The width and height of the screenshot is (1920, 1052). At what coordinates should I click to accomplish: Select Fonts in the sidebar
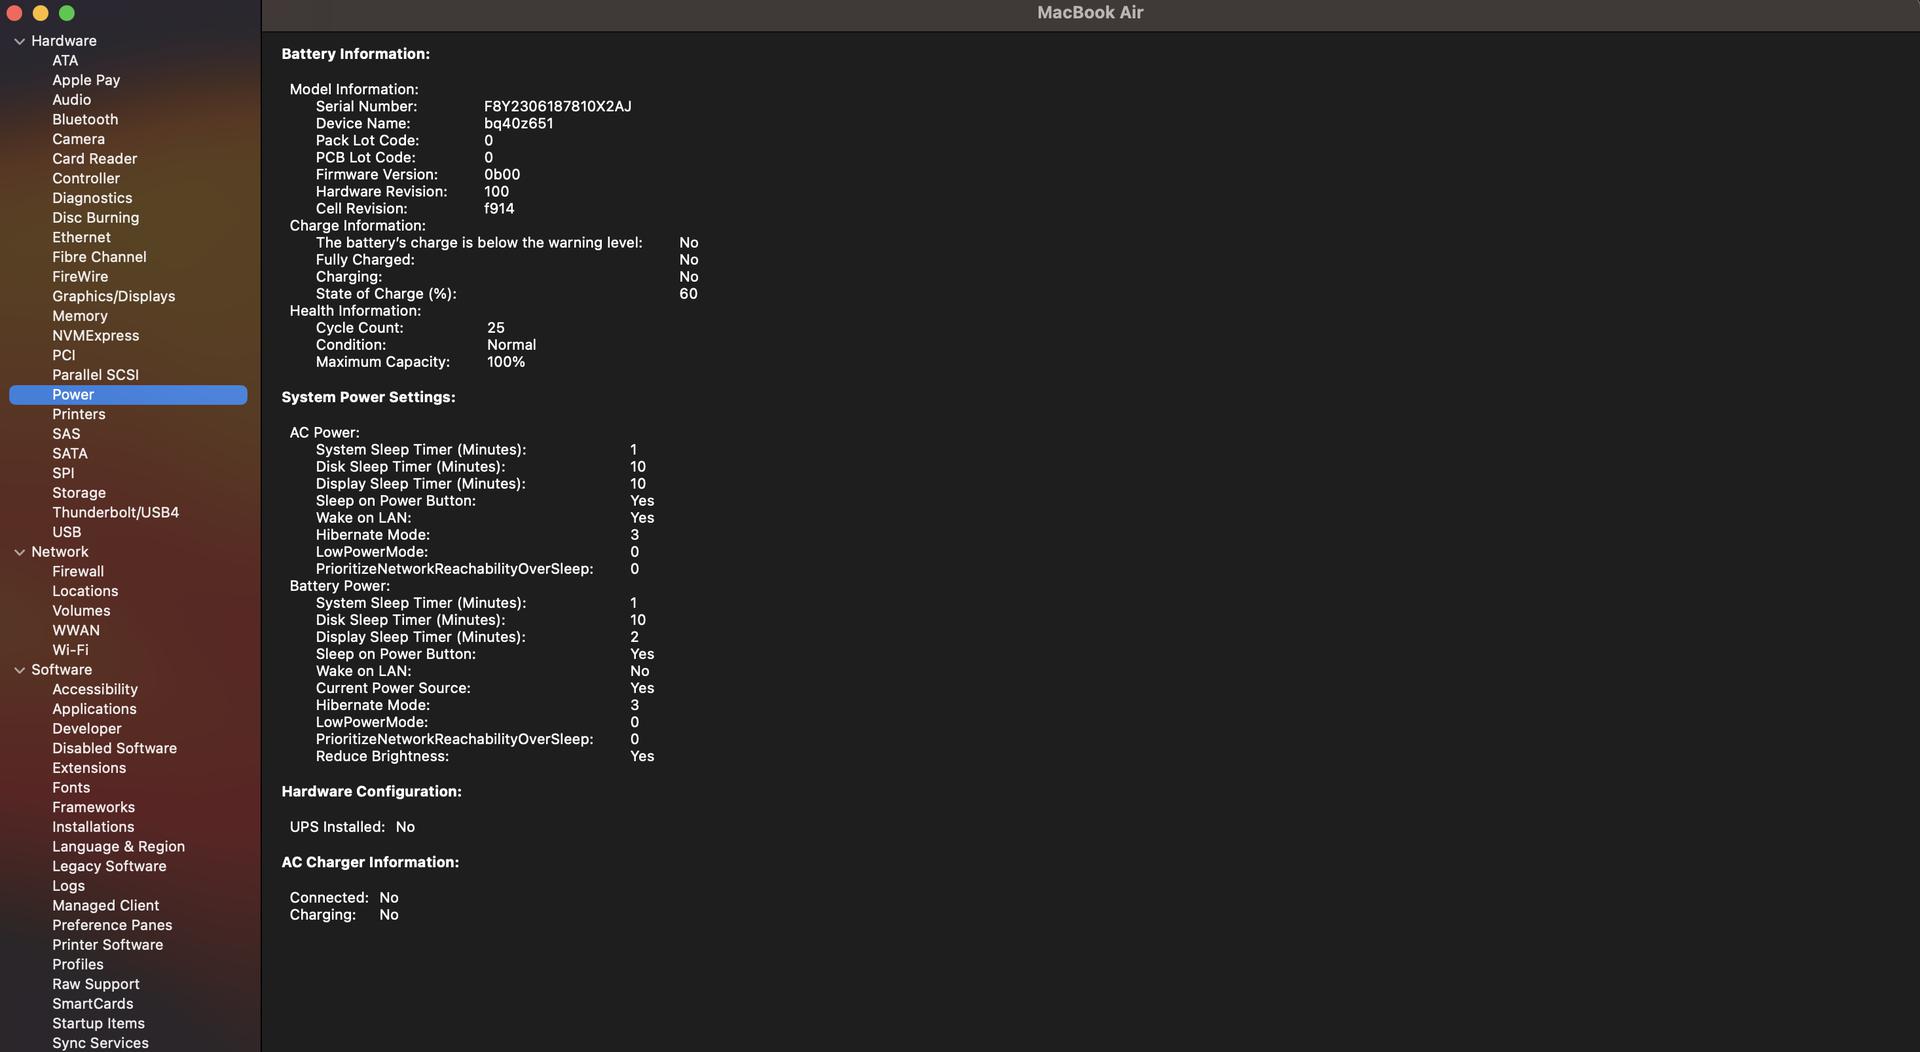click(x=71, y=788)
